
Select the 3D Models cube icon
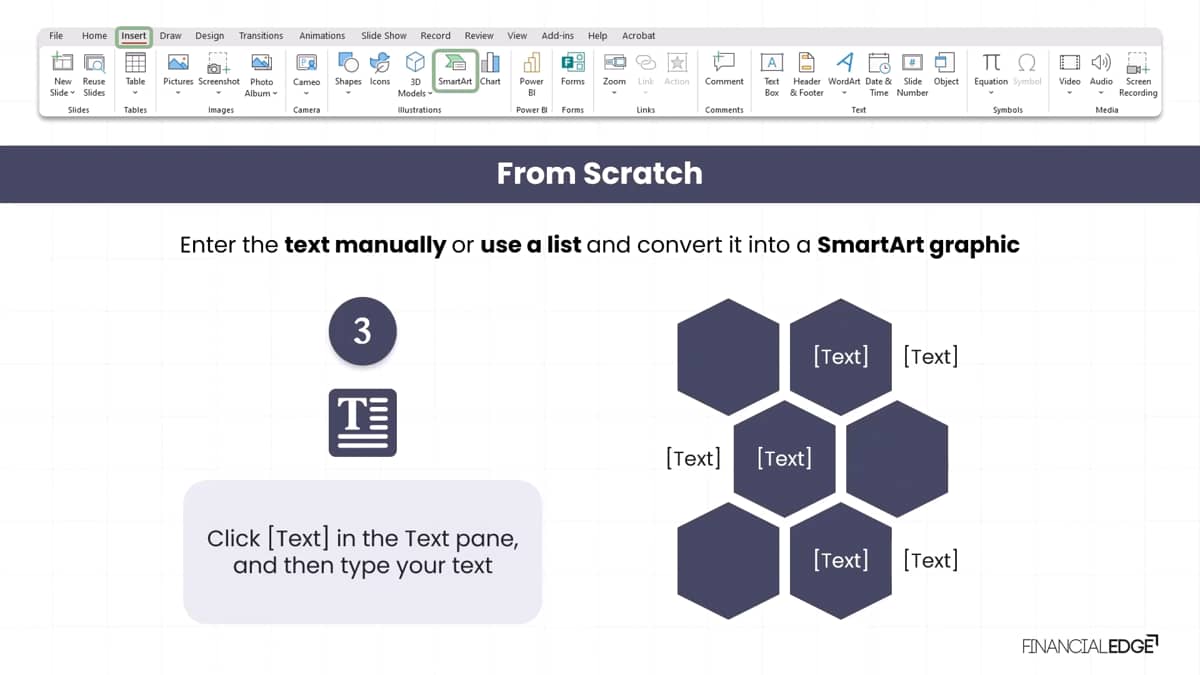pos(415,63)
